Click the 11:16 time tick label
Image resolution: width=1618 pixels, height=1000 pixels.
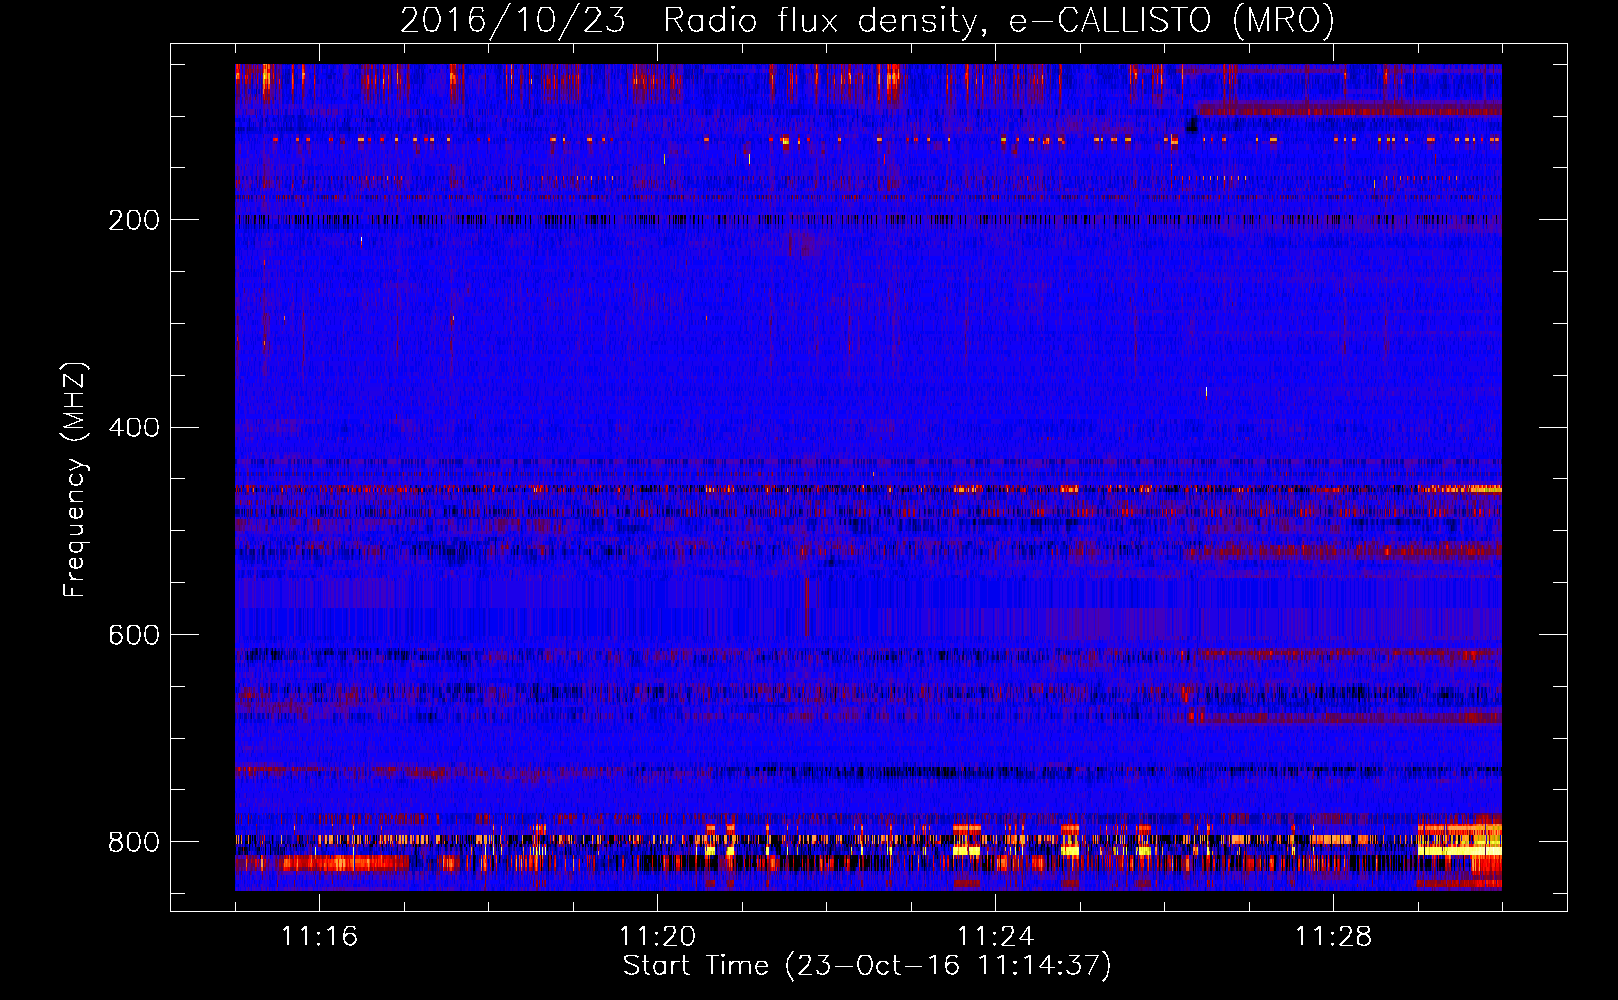point(320,937)
